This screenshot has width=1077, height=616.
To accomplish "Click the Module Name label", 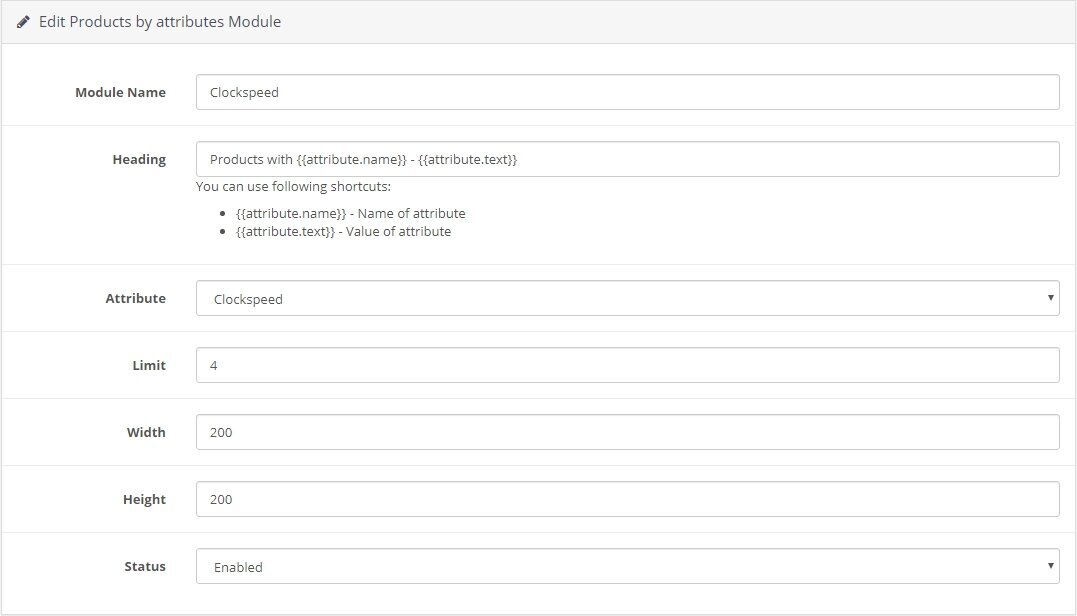I will click(120, 92).
